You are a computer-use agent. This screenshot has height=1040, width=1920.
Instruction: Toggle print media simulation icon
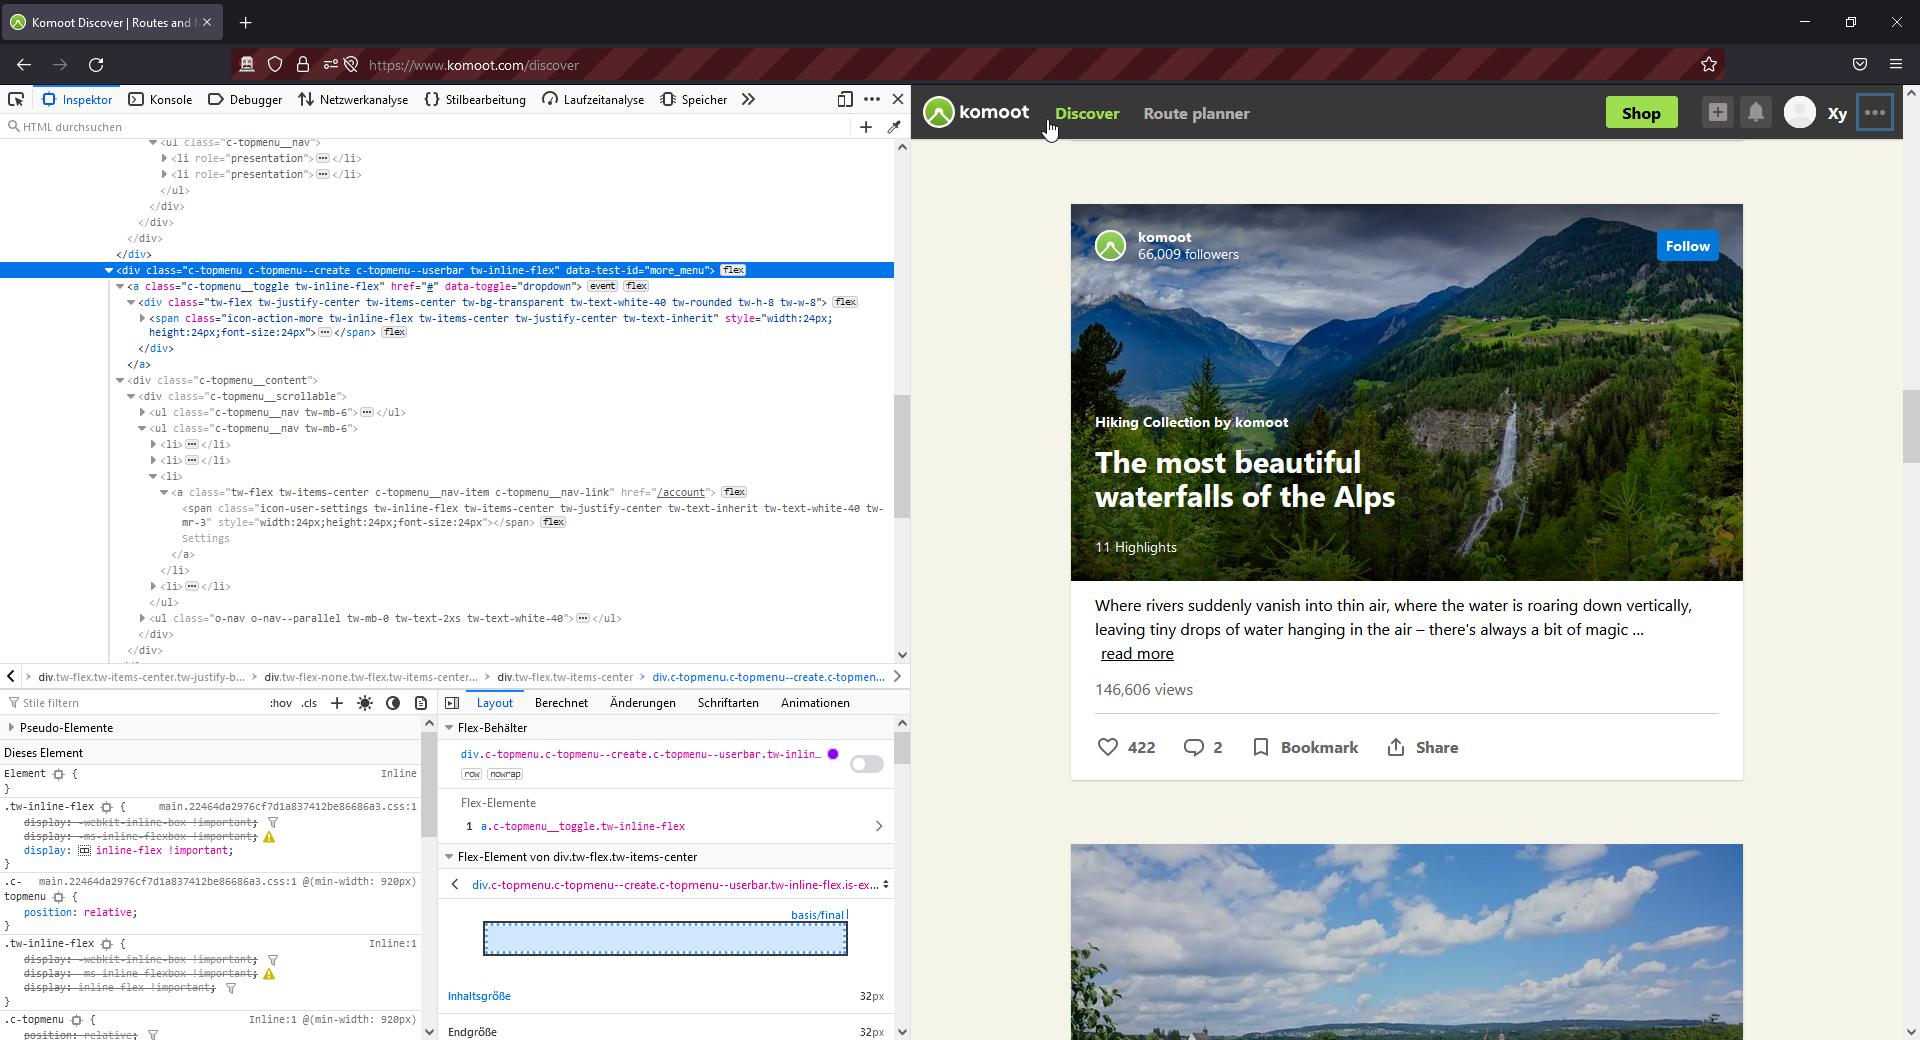pyautogui.click(x=421, y=703)
